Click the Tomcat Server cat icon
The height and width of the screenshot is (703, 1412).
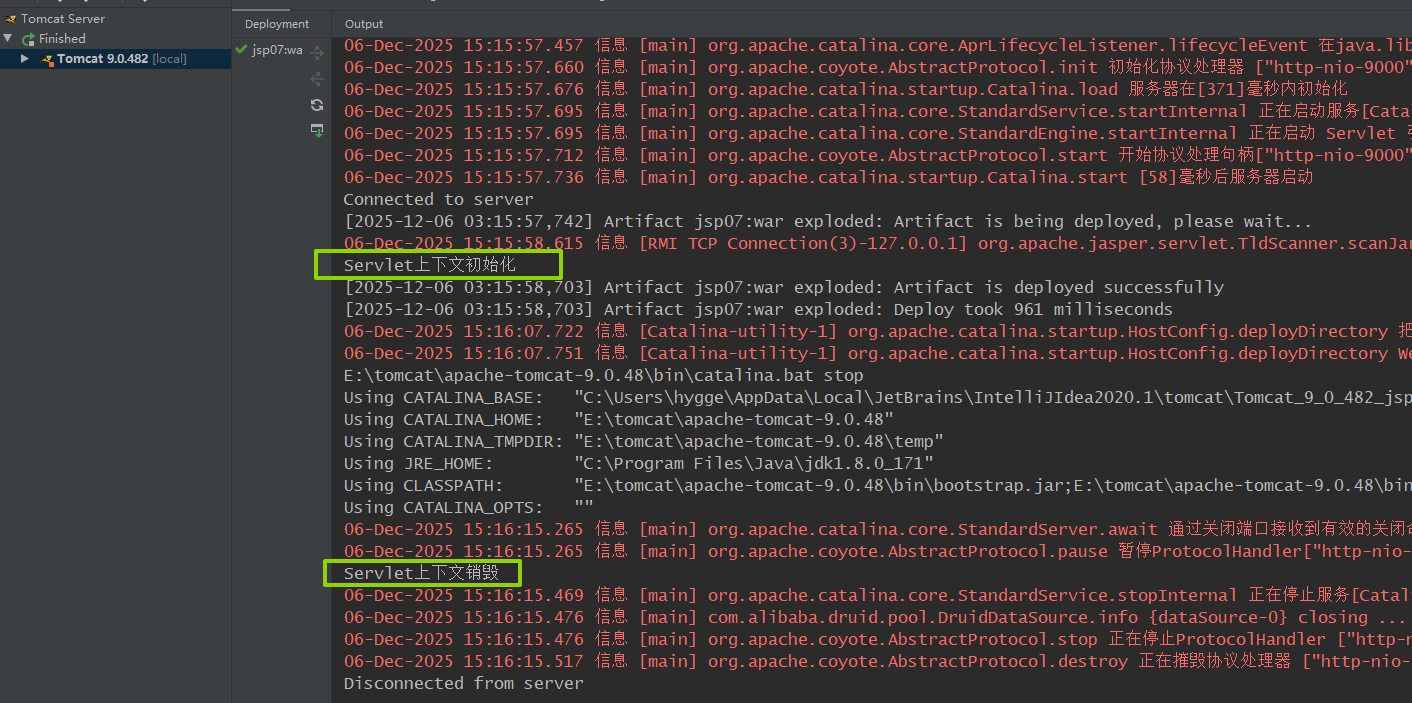[11, 19]
